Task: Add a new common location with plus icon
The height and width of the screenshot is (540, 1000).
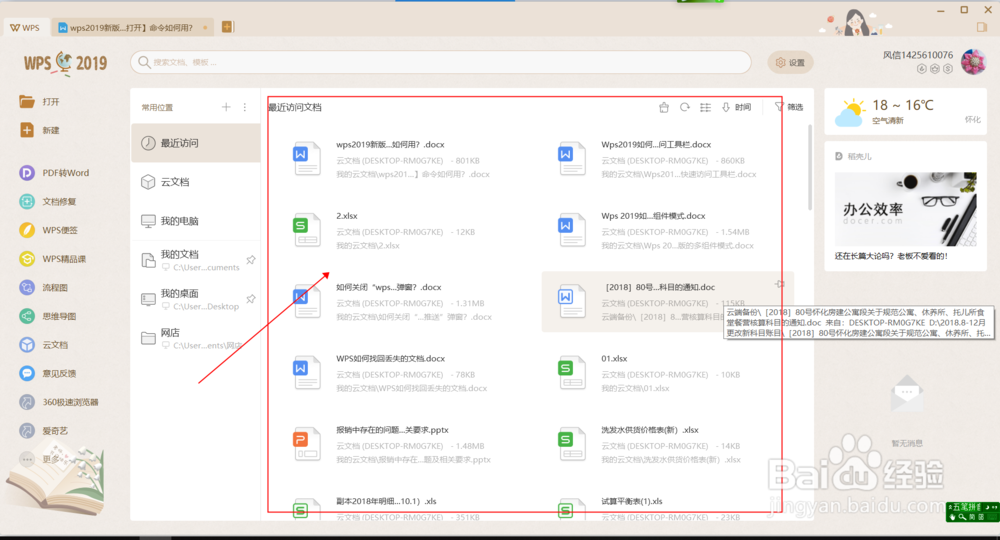Action: (226, 107)
